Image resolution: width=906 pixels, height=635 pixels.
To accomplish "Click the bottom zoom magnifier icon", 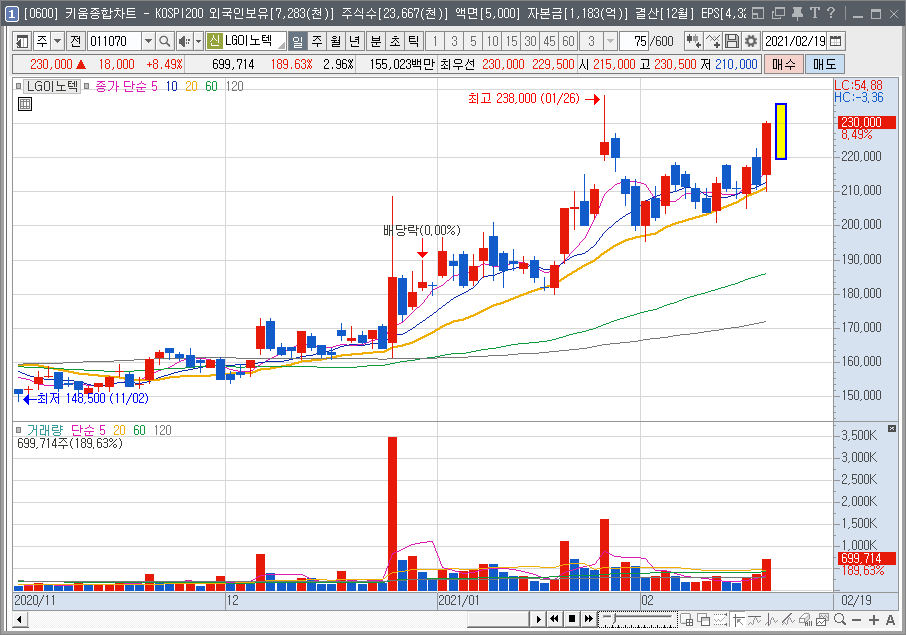I will click(x=840, y=619).
